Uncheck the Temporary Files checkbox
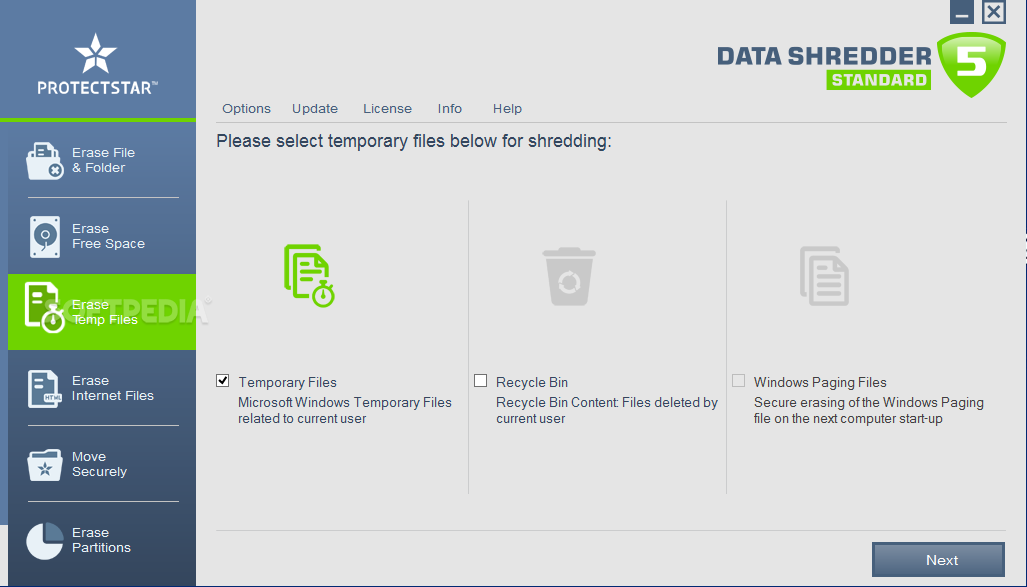Screen dimensions: 1027x587 (223, 381)
